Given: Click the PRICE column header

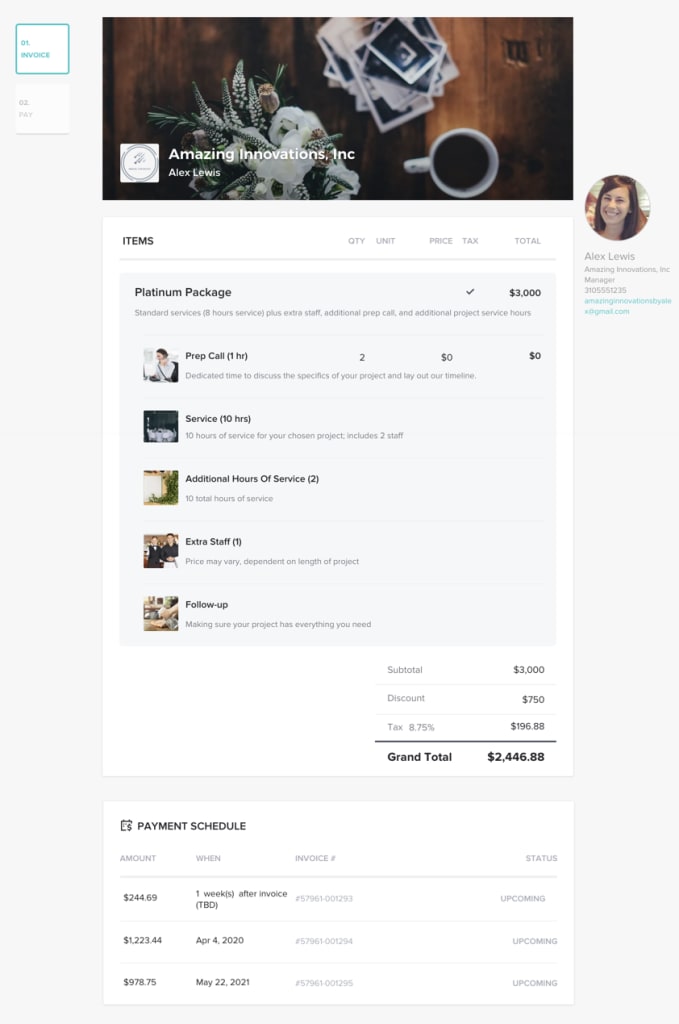Looking at the screenshot, I should pyautogui.click(x=441, y=241).
